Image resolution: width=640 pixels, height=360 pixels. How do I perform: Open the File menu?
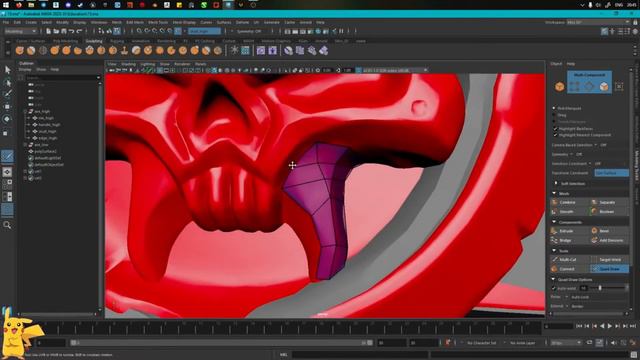(6, 22)
